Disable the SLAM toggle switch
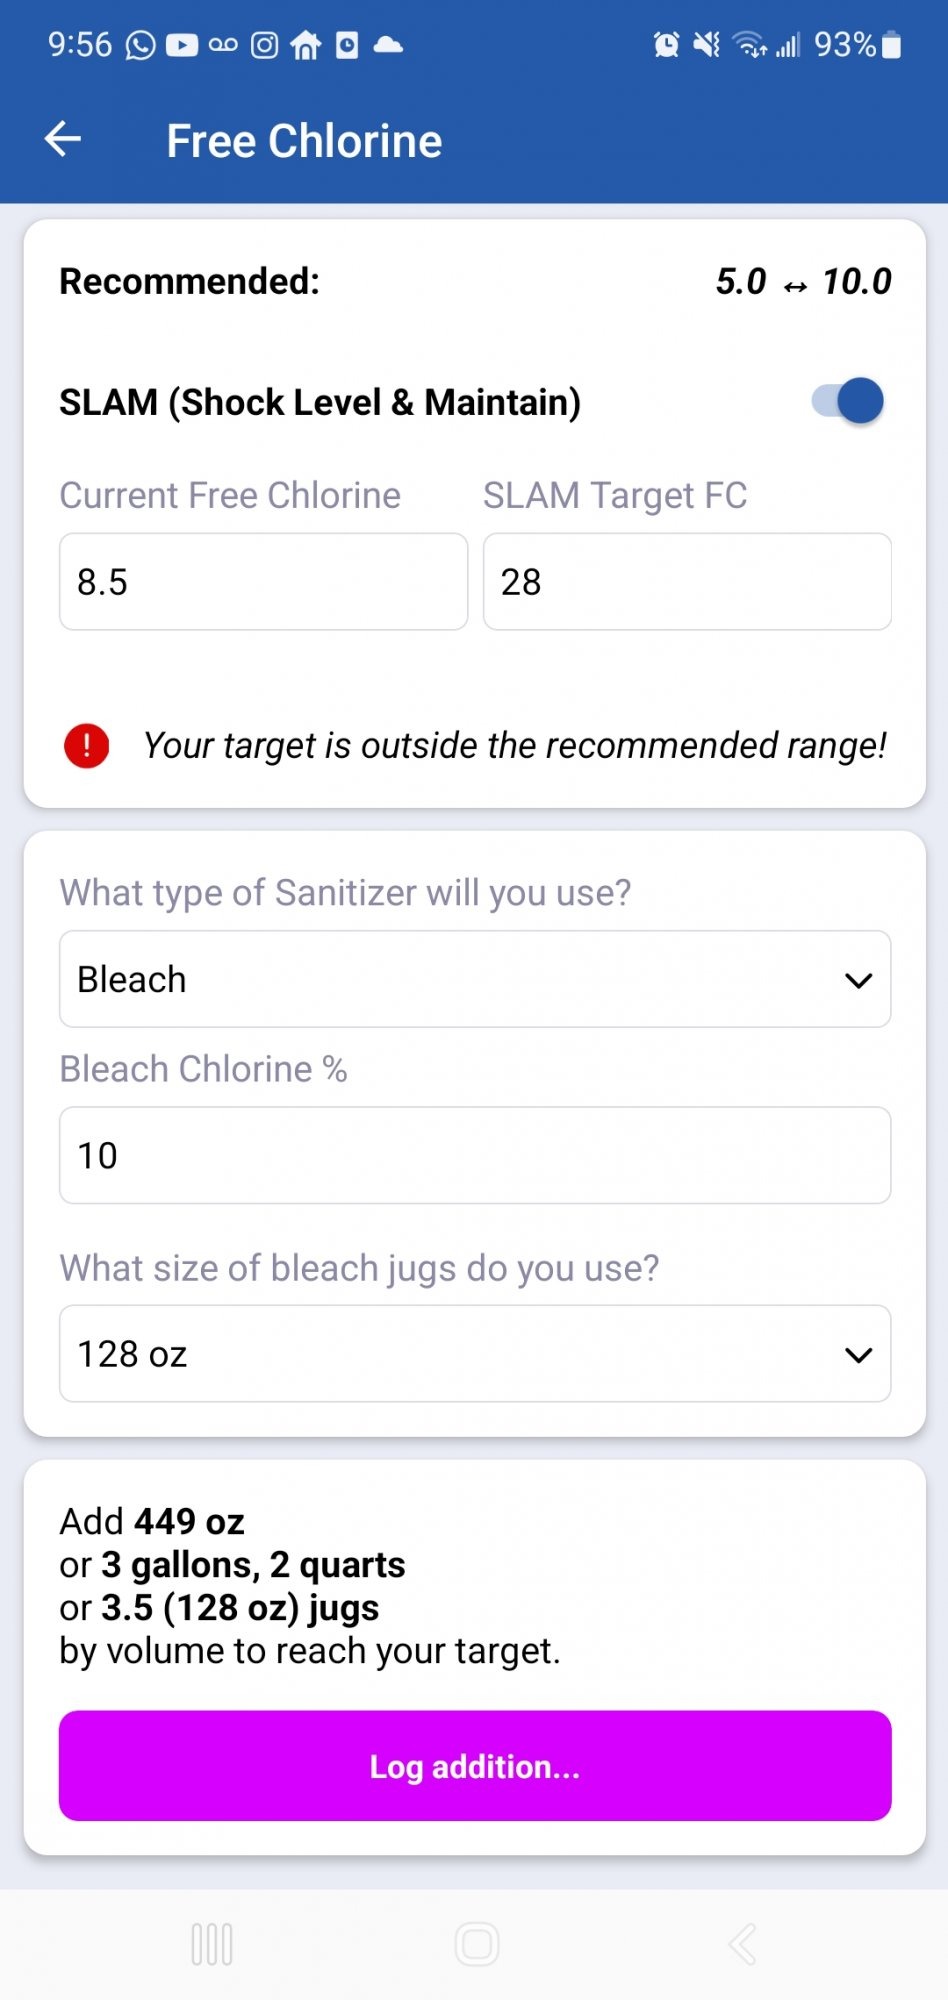 point(848,401)
